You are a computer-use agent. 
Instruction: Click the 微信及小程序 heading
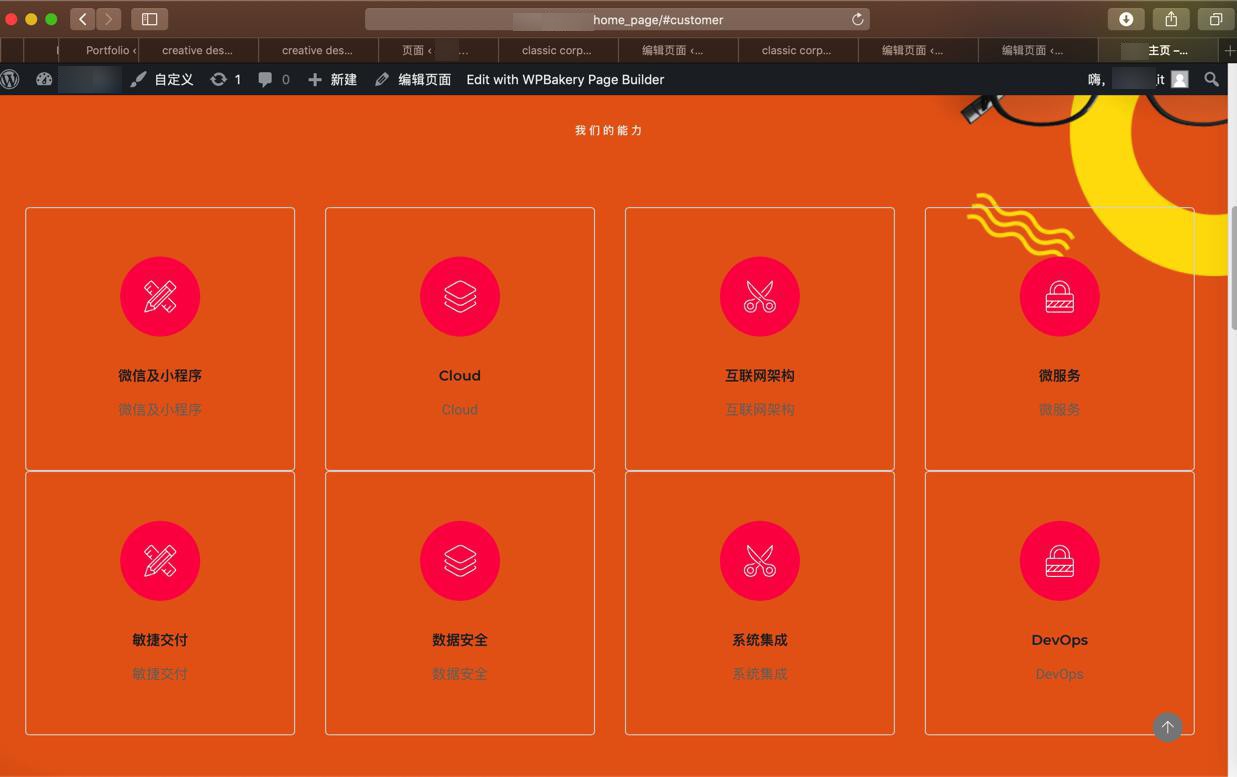click(160, 376)
